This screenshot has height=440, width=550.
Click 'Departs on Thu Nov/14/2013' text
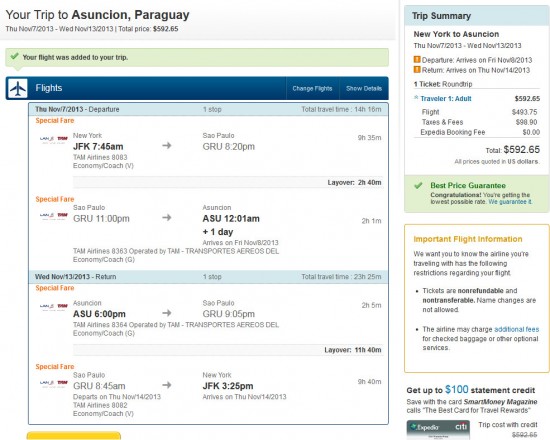117,396
